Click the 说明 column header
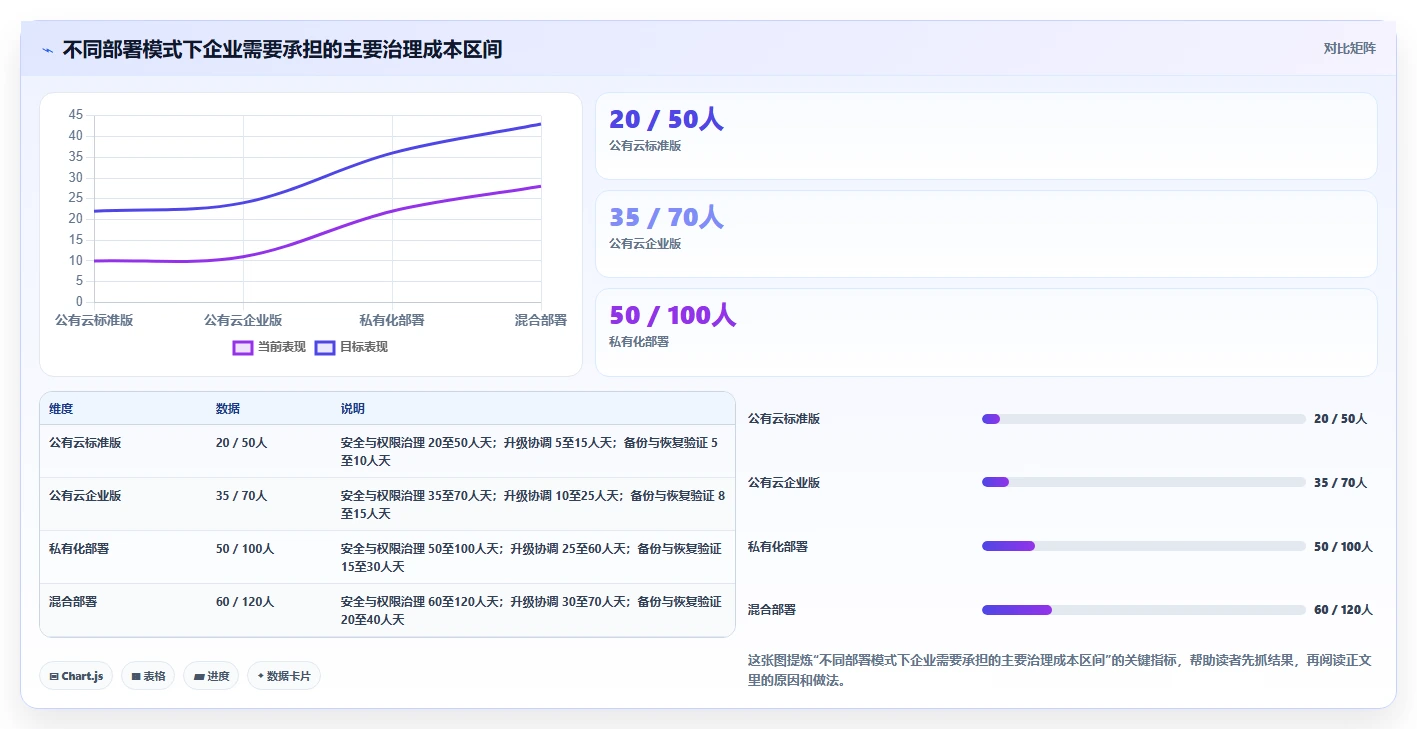Image resolution: width=1417 pixels, height=729 pixels. [x=353, y=409]
